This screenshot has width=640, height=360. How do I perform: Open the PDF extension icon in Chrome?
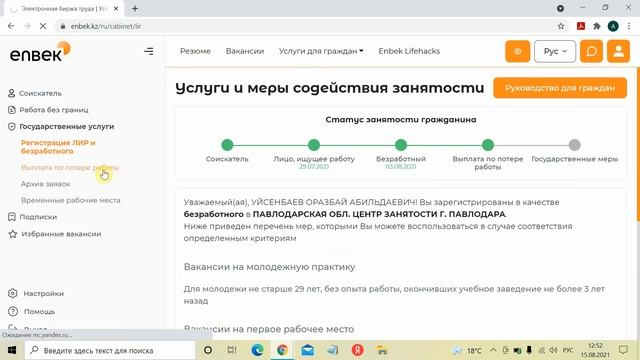581,26
